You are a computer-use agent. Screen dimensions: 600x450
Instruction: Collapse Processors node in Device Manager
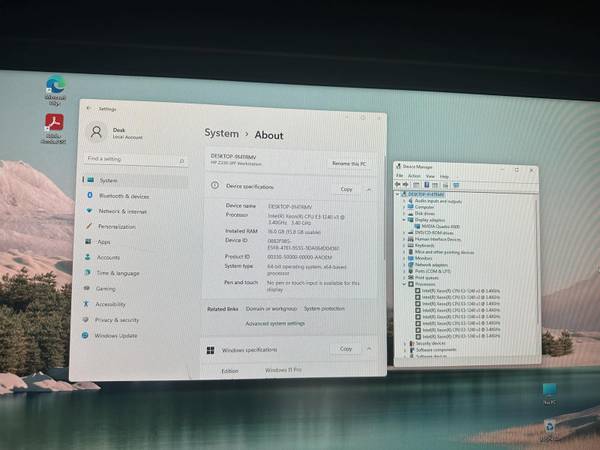click(x=404, y=283)
